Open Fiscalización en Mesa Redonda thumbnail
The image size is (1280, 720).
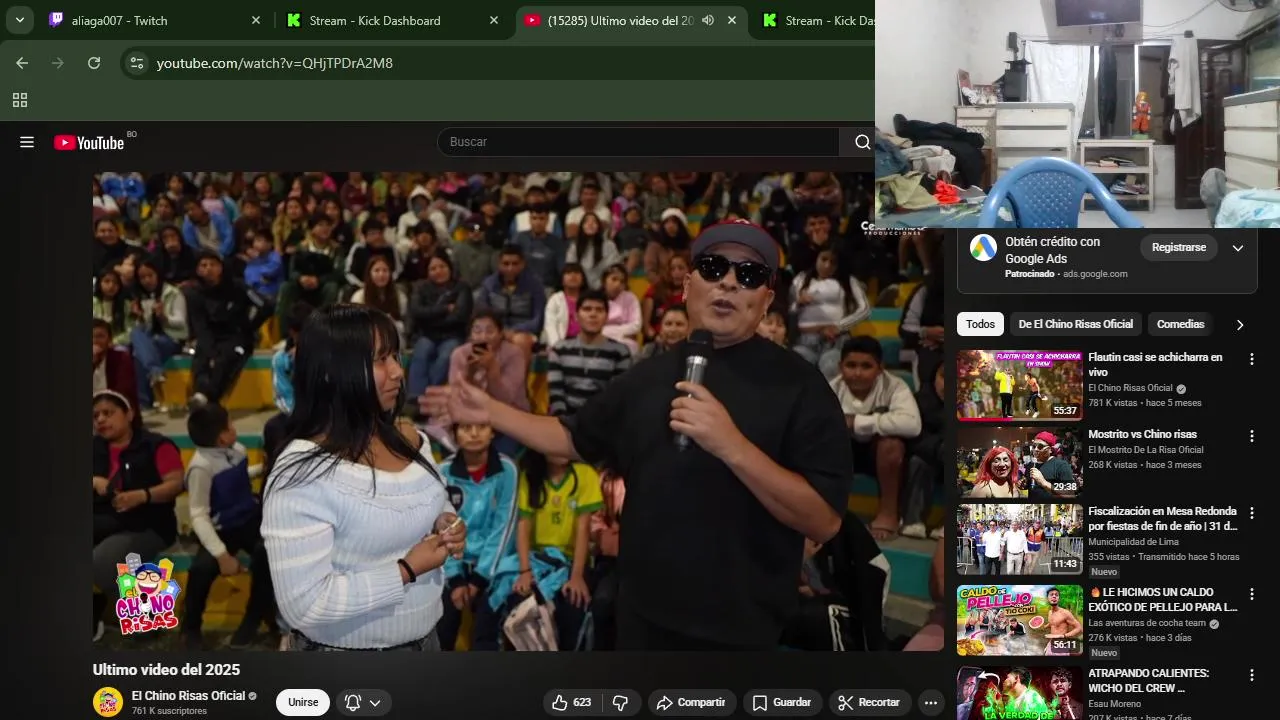coord(1020,539)
